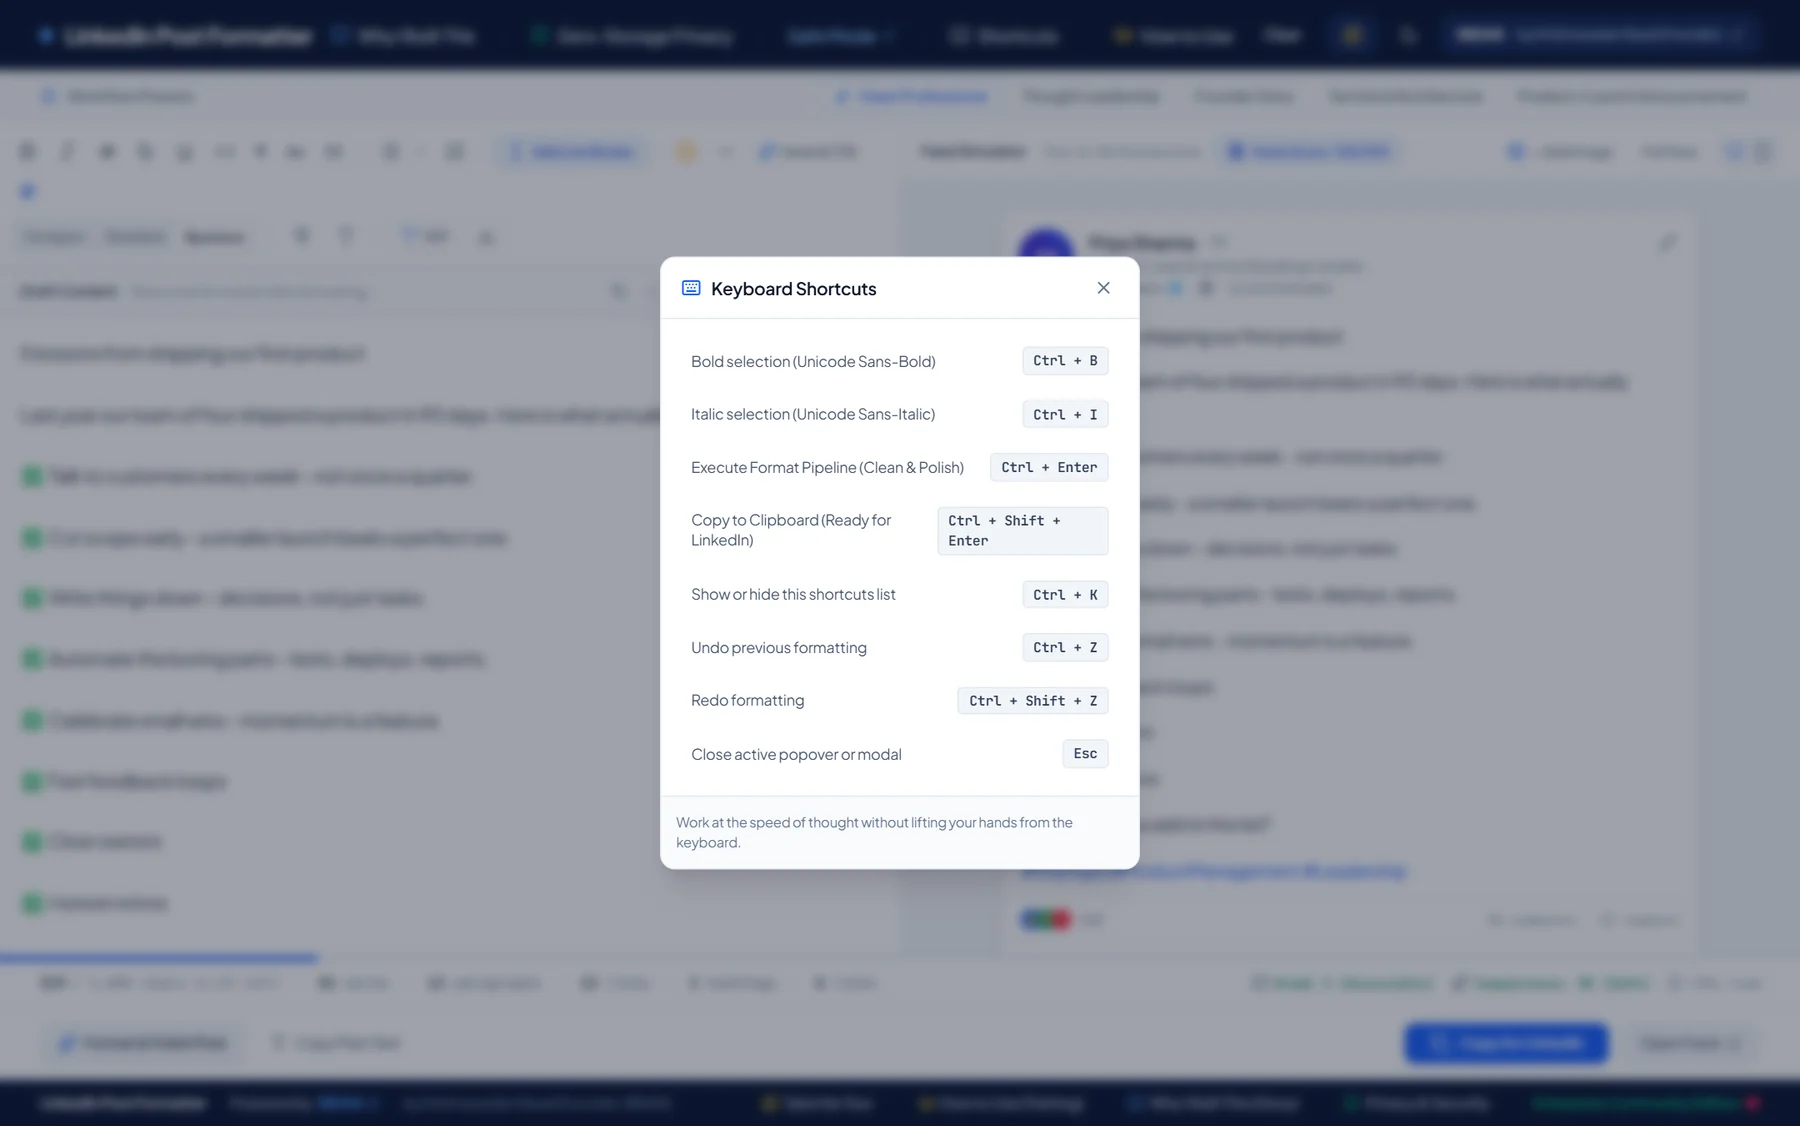1800x1126 pixels.
Task: Click 'Show or hide this shortcuts list' text
Action: [793, 594]
